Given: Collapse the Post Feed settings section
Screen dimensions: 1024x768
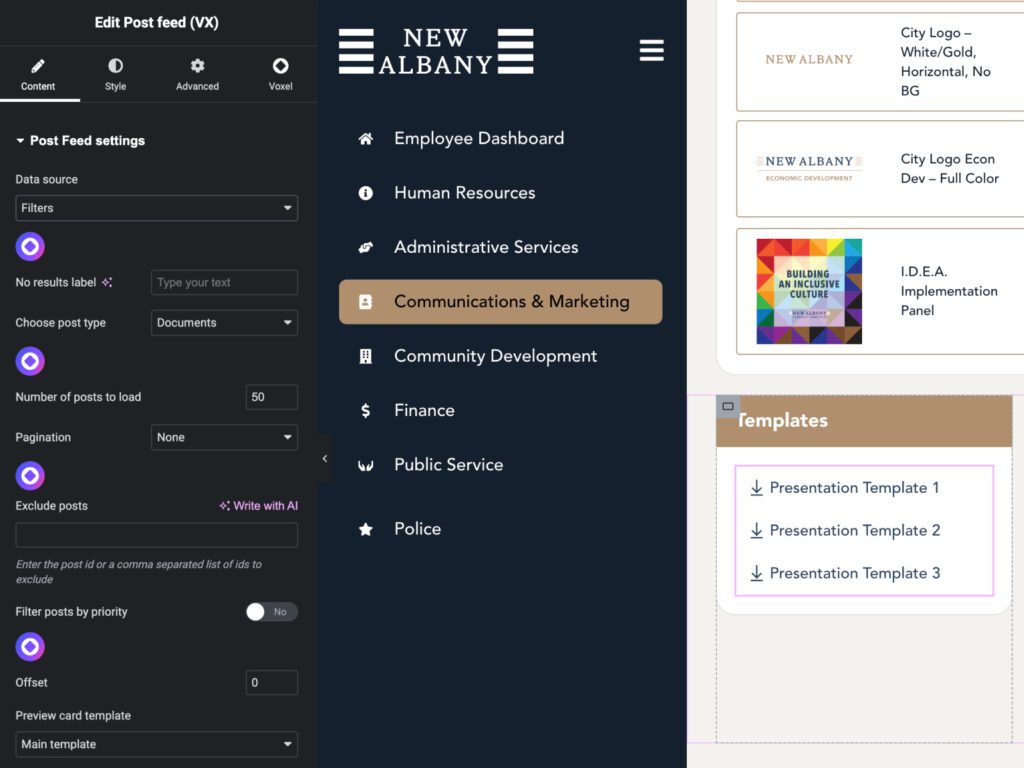Looking at the screenshot, I should [80, 140].
